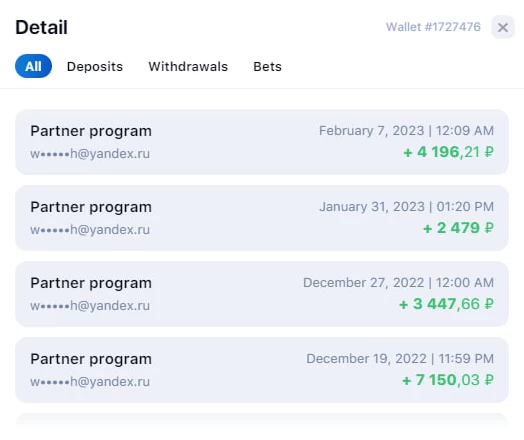Select masked email in the January 31 transaction
This screenshot has height=440, width=524.
point(90,230)
